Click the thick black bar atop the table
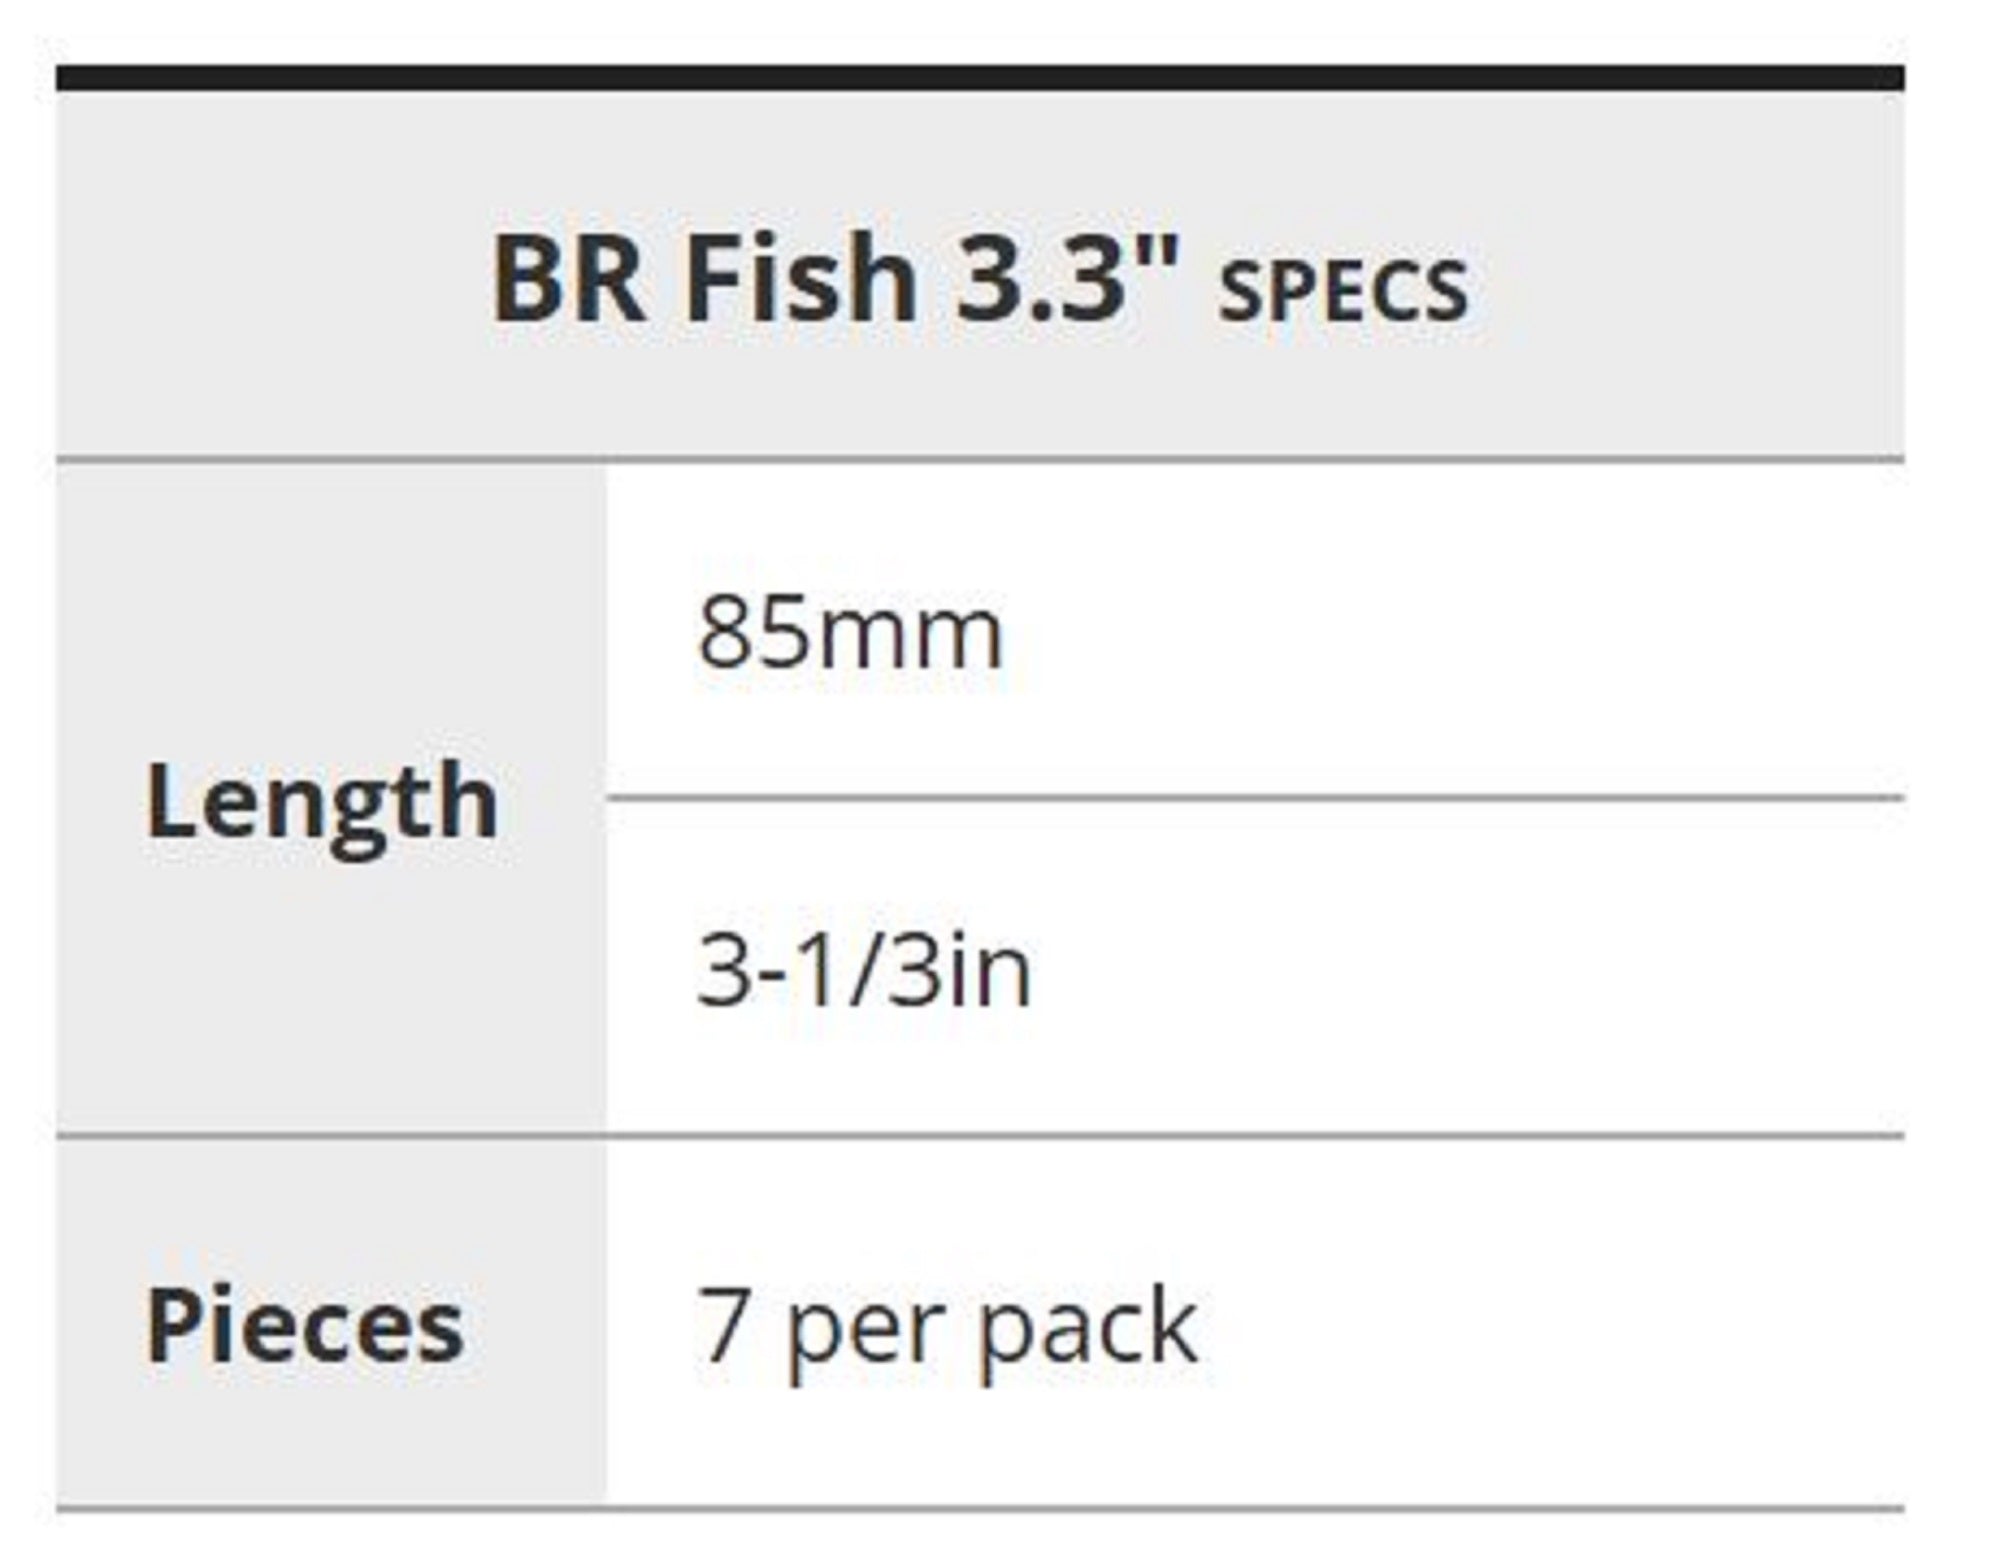 [x=979, y=78]
